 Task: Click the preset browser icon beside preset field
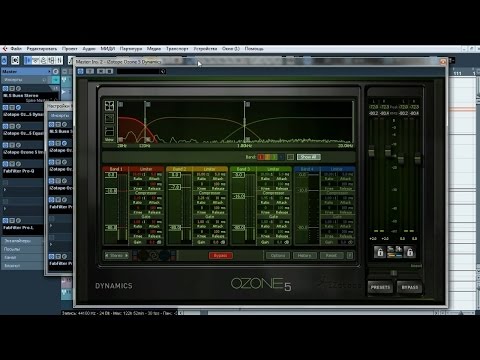(x=163, y=71)
